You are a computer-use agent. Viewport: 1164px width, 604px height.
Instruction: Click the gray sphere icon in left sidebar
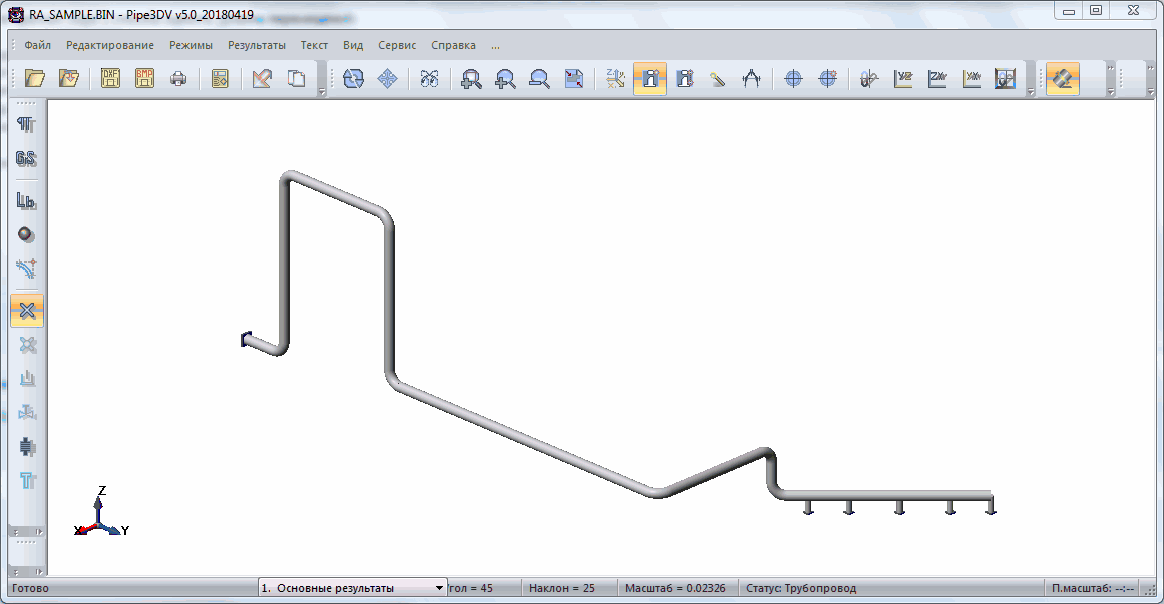[x=27, y=235]
